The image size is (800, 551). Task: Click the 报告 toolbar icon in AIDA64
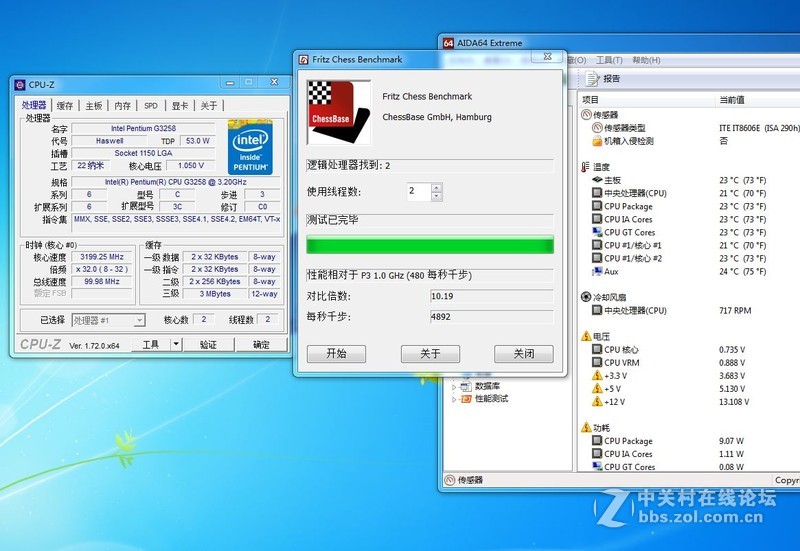click(592, 79)
